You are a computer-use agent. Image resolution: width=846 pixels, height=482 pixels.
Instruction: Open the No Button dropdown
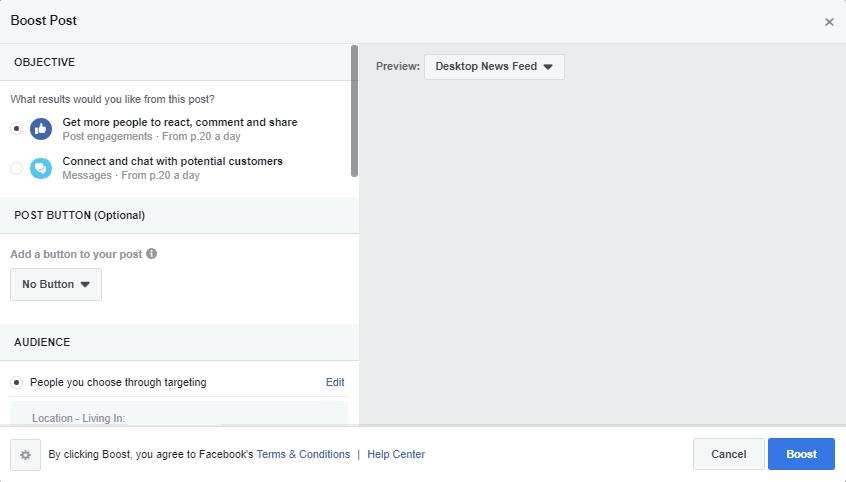[56, 284]
